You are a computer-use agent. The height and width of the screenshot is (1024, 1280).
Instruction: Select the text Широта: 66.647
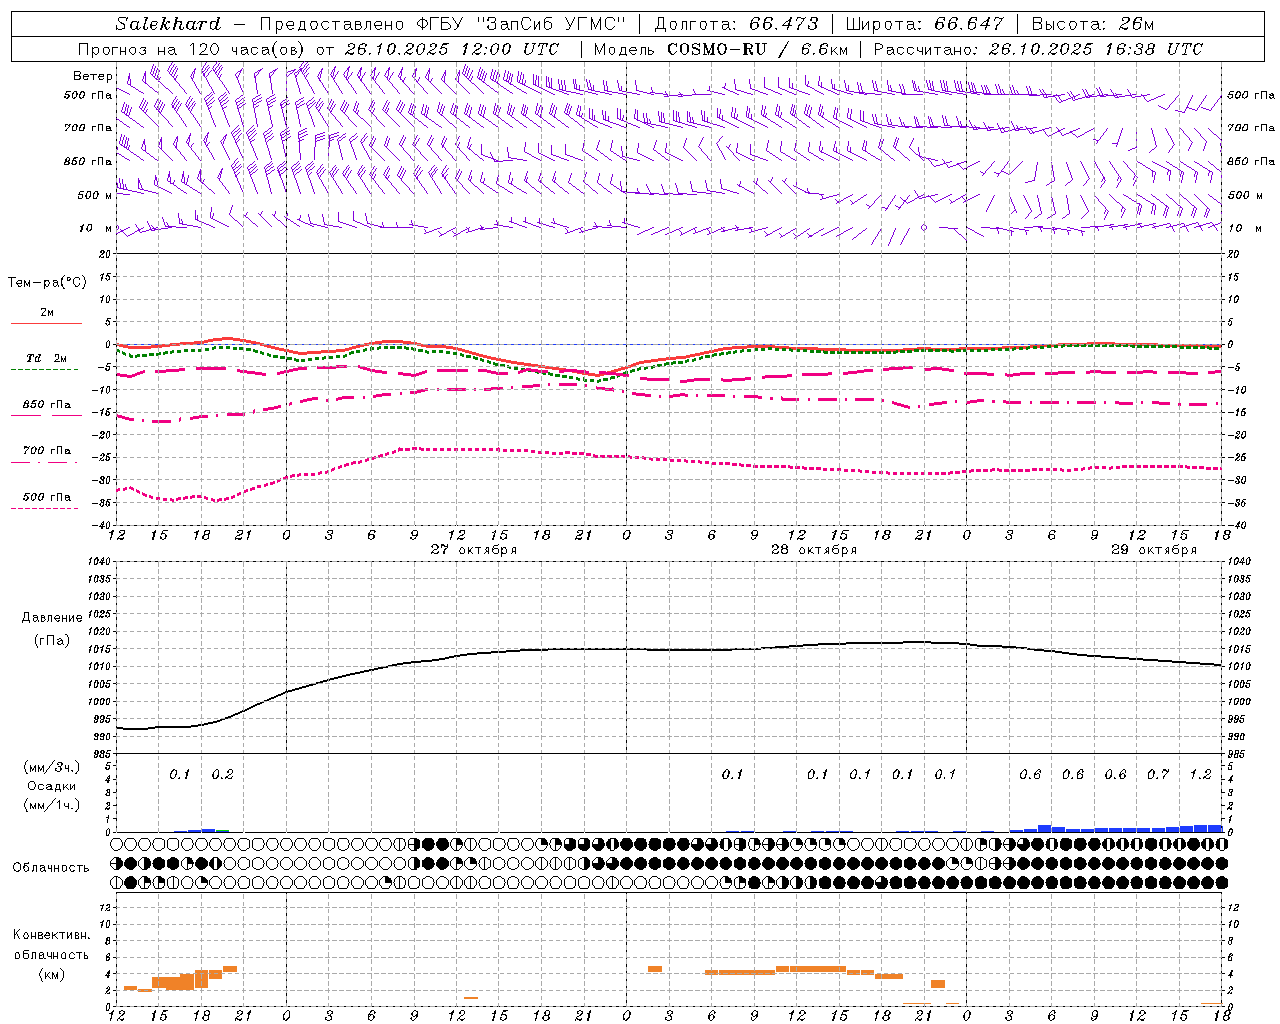[x=925, y=24]
